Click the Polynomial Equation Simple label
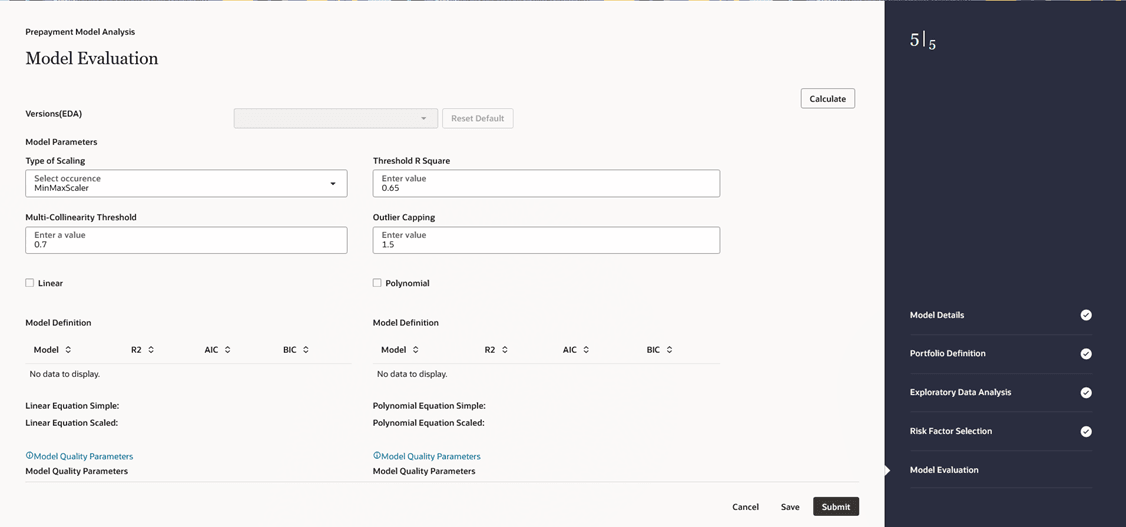The image size is (1126, 527). tap(429, 406)
